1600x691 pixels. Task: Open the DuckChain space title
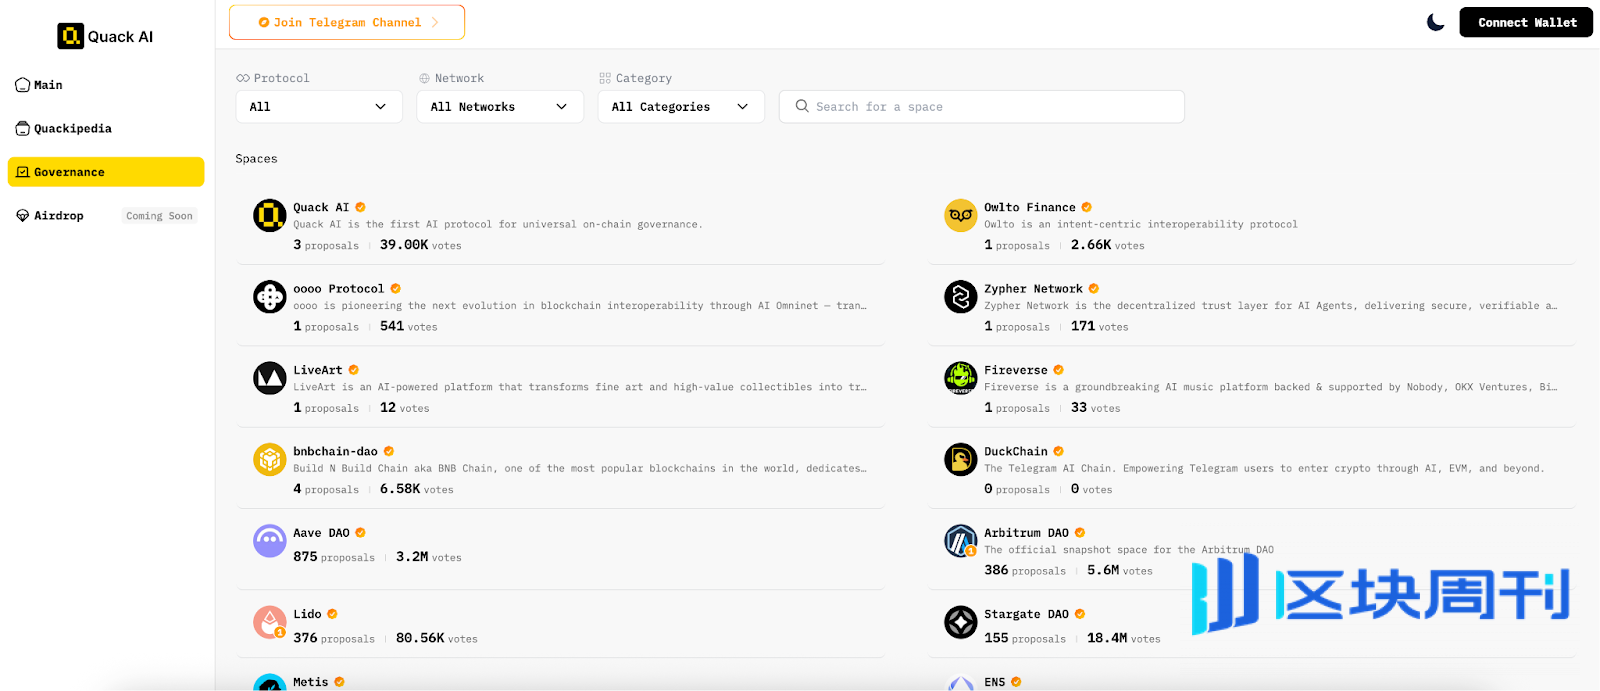pos(1016,452)
